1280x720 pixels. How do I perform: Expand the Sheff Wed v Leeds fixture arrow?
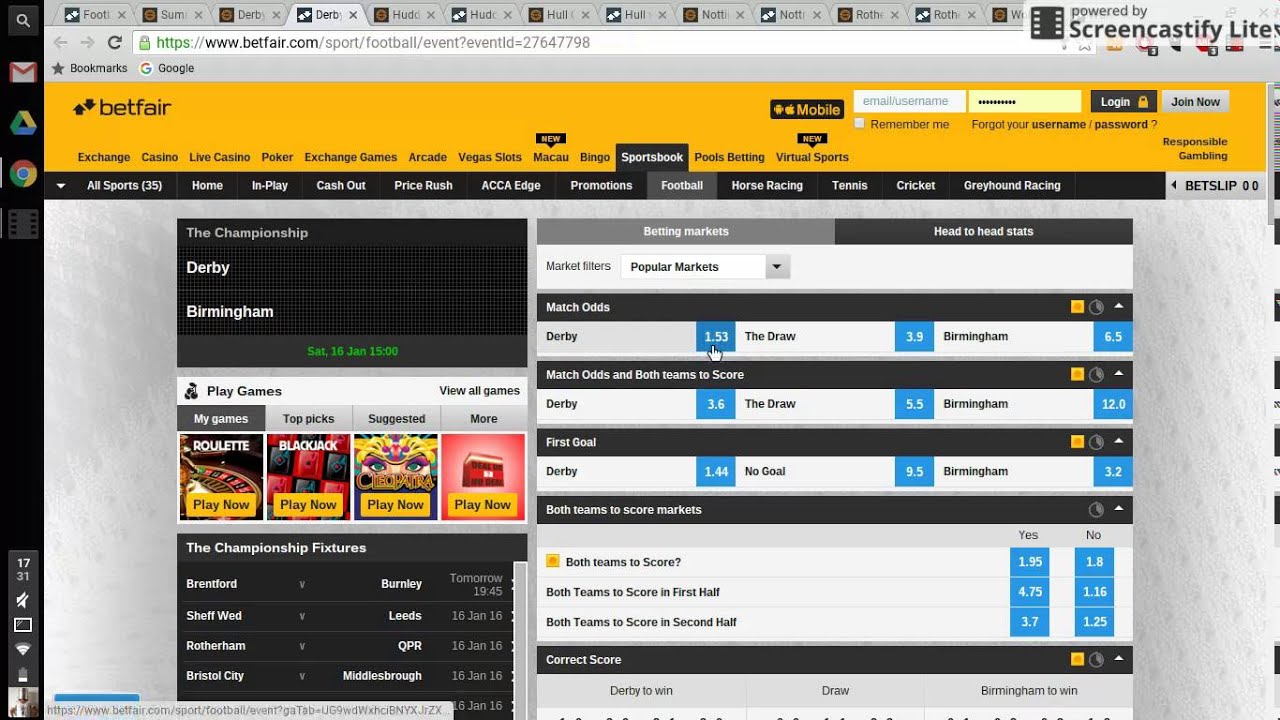pos(513,616)
